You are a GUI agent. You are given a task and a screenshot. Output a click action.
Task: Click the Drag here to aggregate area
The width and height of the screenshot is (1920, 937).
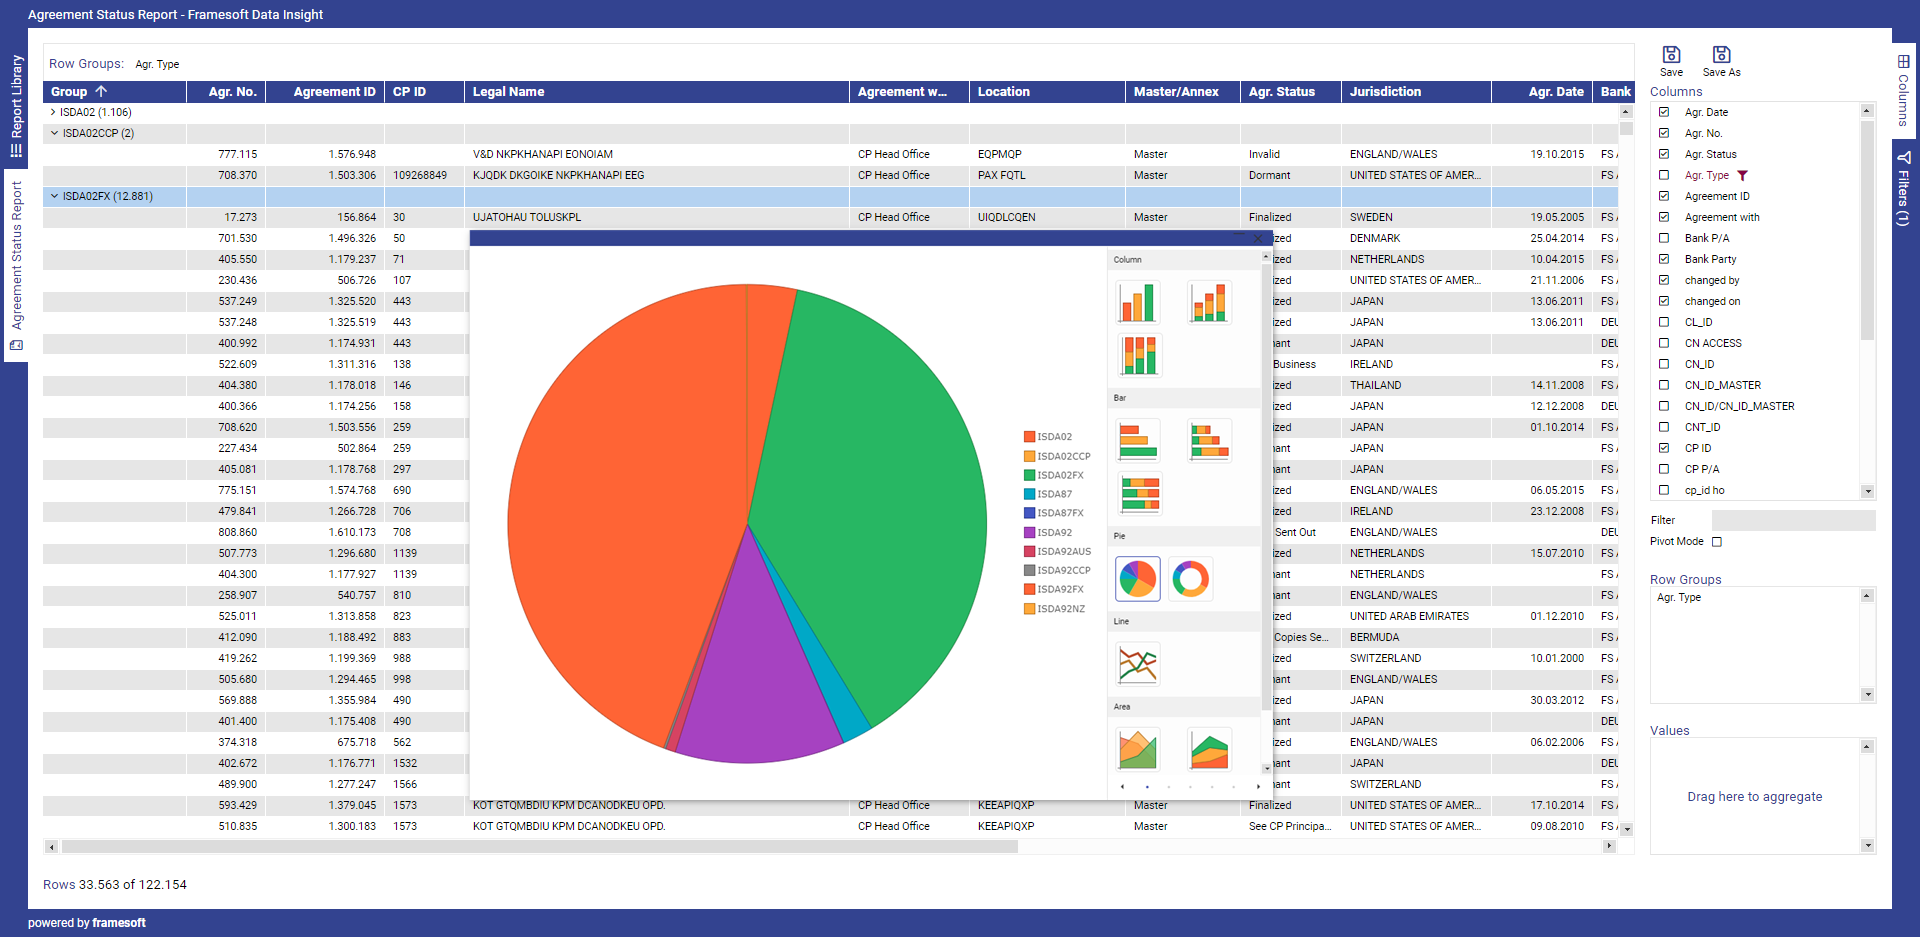click(1754, 797)
